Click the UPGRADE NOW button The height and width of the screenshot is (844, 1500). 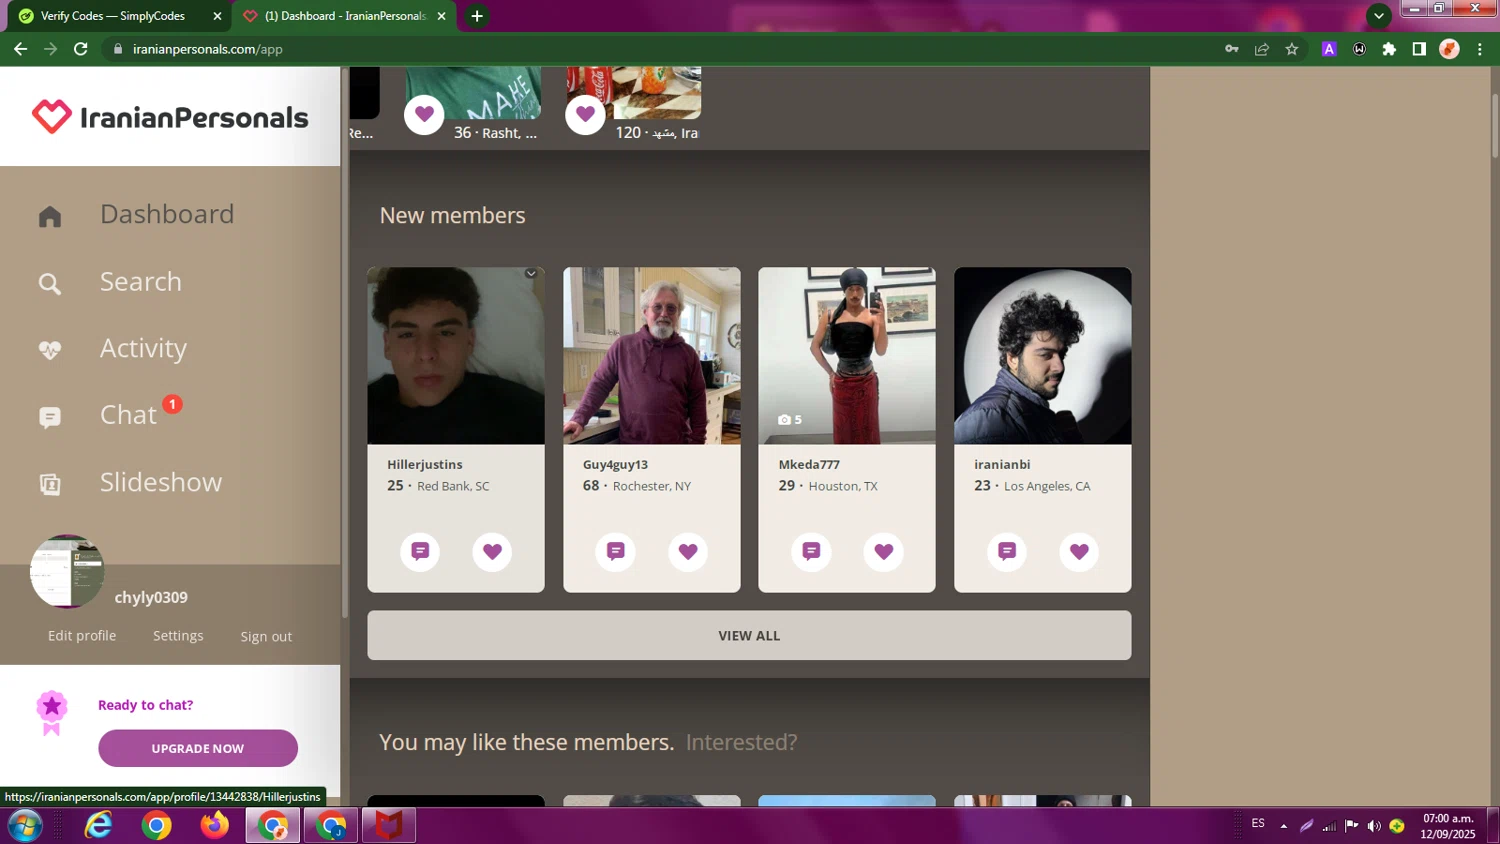pos(198,748)
